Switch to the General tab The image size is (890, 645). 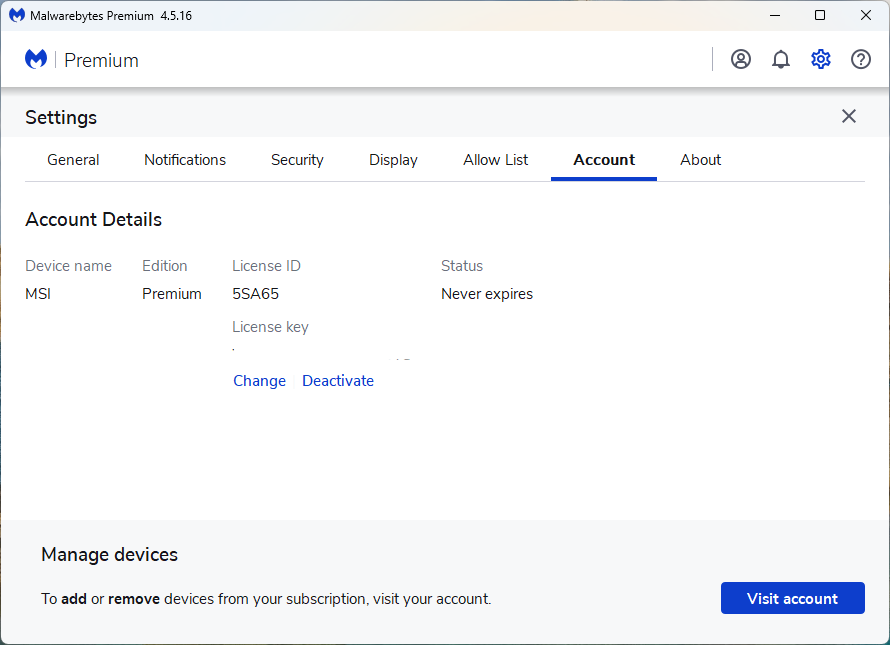tap(73, 160)
